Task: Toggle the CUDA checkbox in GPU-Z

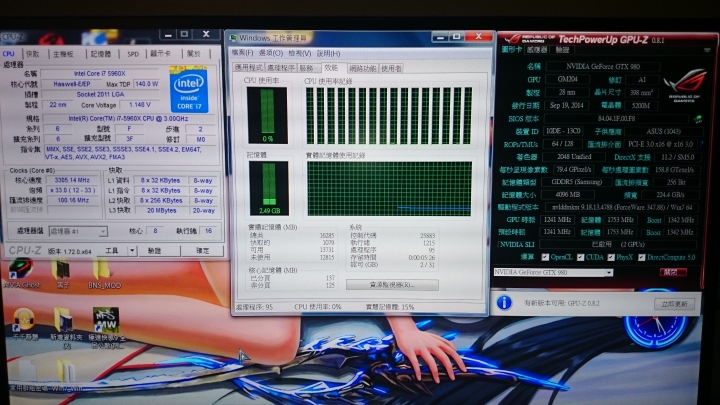Action: (580, 257)
